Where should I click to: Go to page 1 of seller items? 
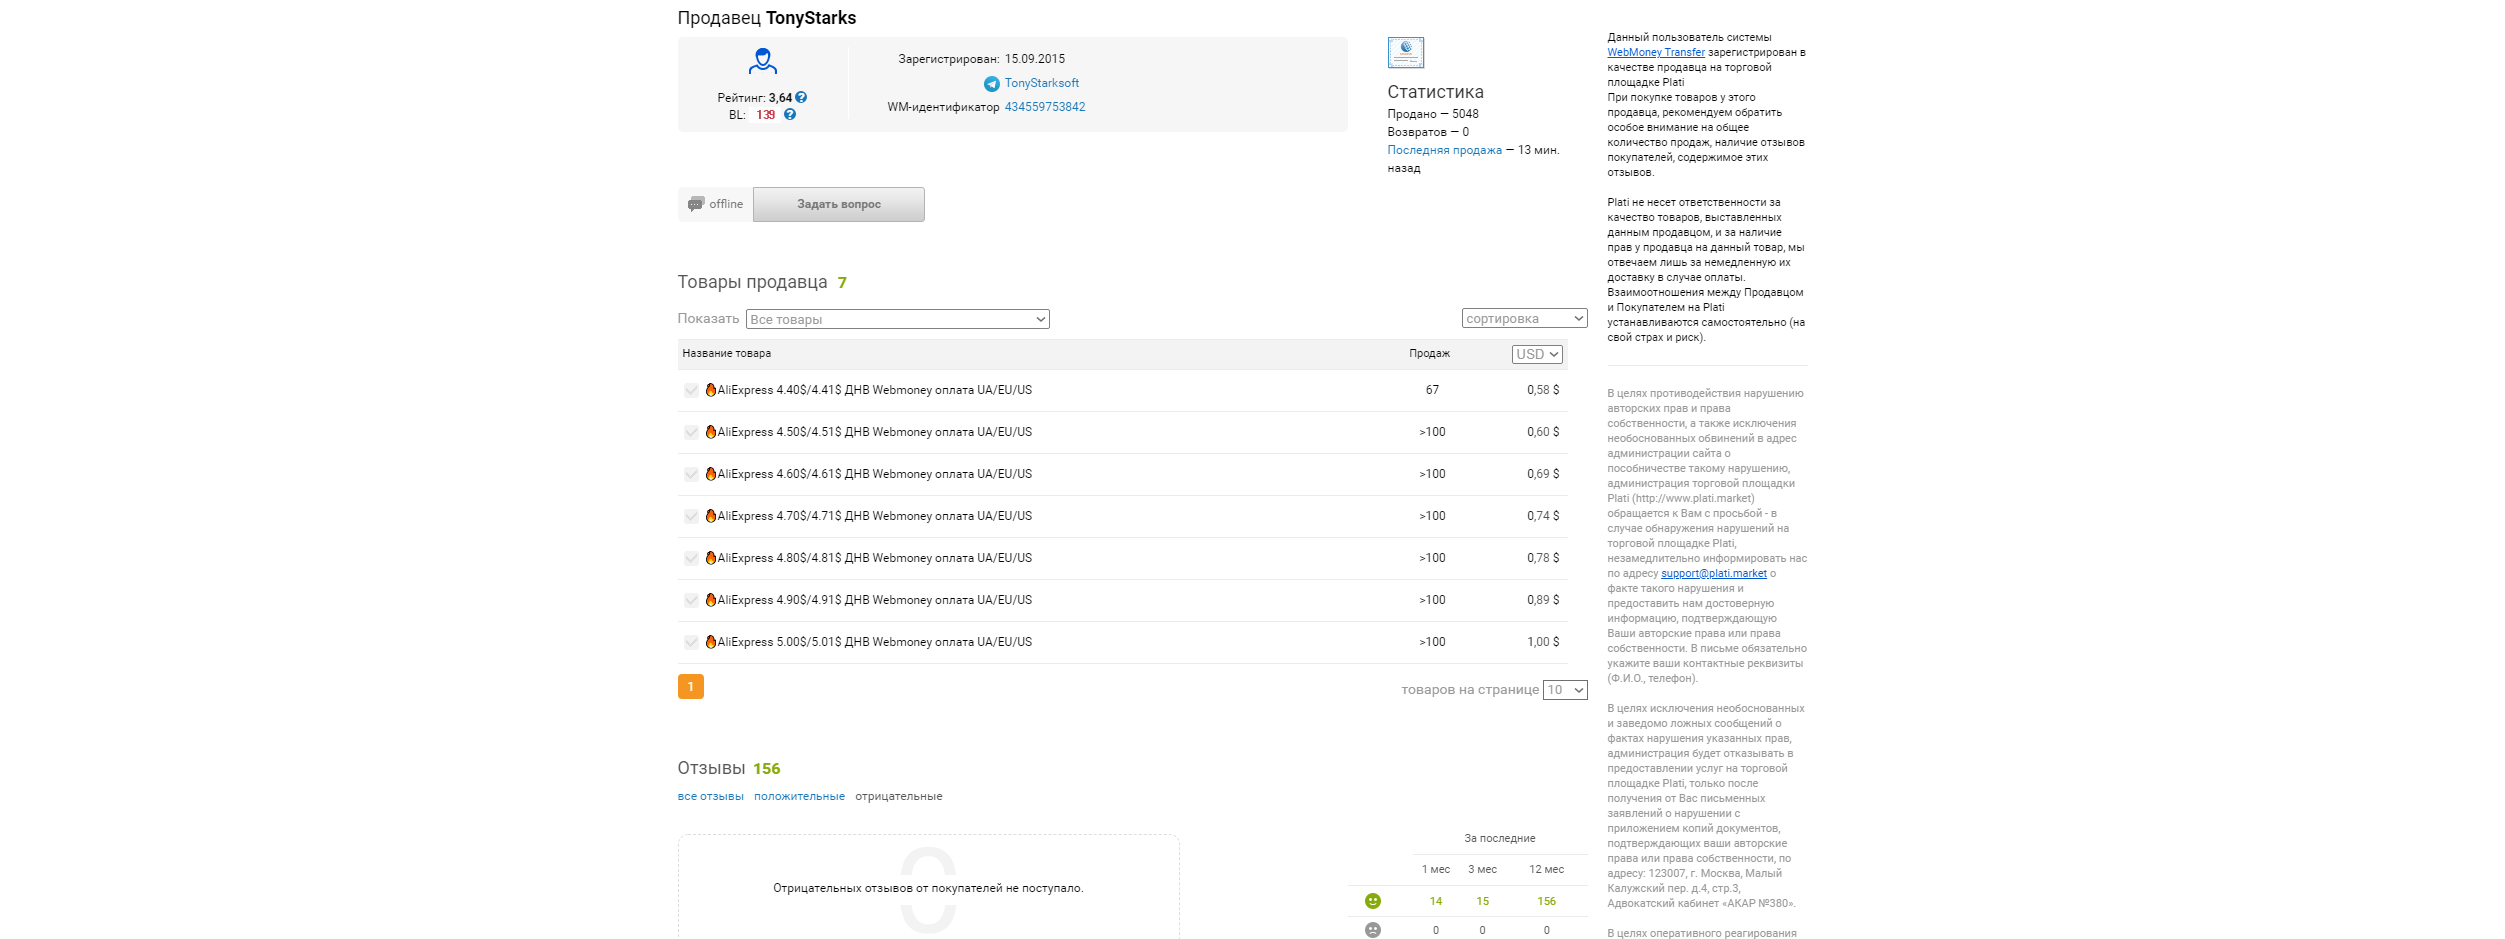[690, 686]
